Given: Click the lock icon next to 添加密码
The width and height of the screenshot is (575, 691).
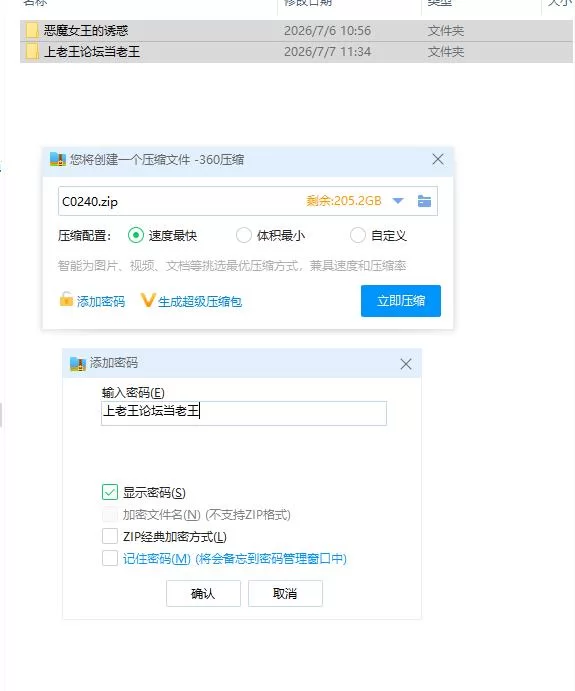Looking at the screenshot, I should tap(66, 299).
